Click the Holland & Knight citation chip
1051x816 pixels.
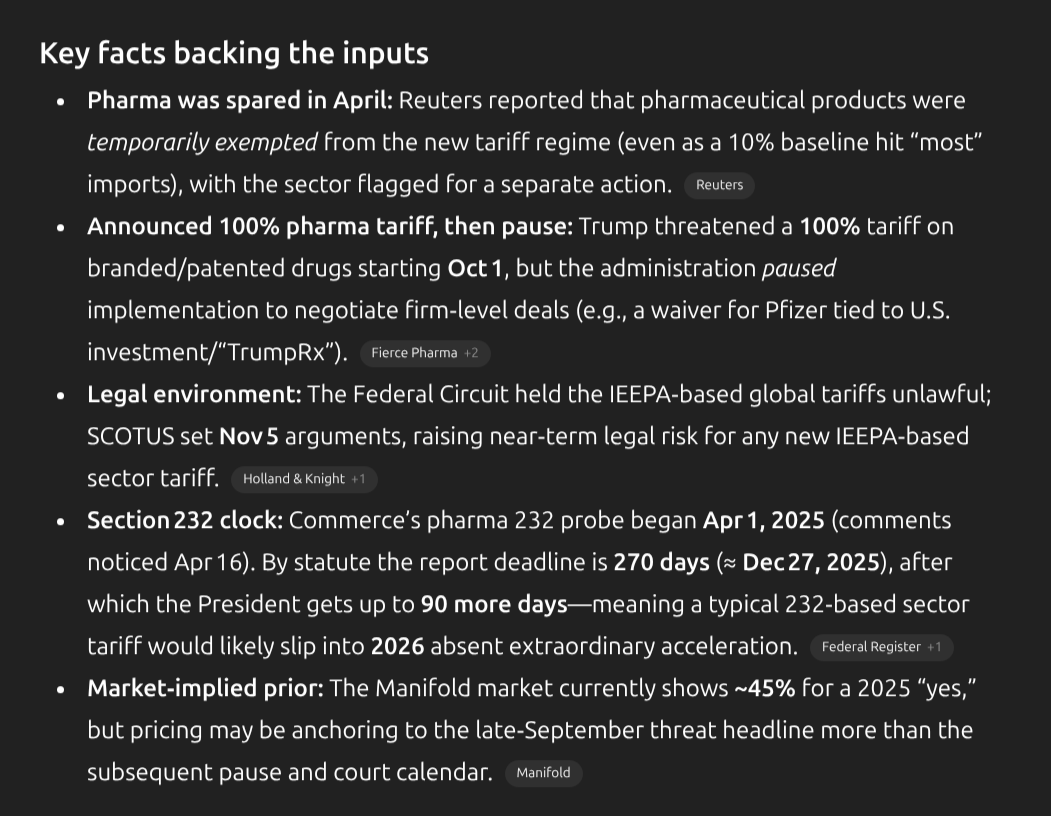tap(303, 479)
